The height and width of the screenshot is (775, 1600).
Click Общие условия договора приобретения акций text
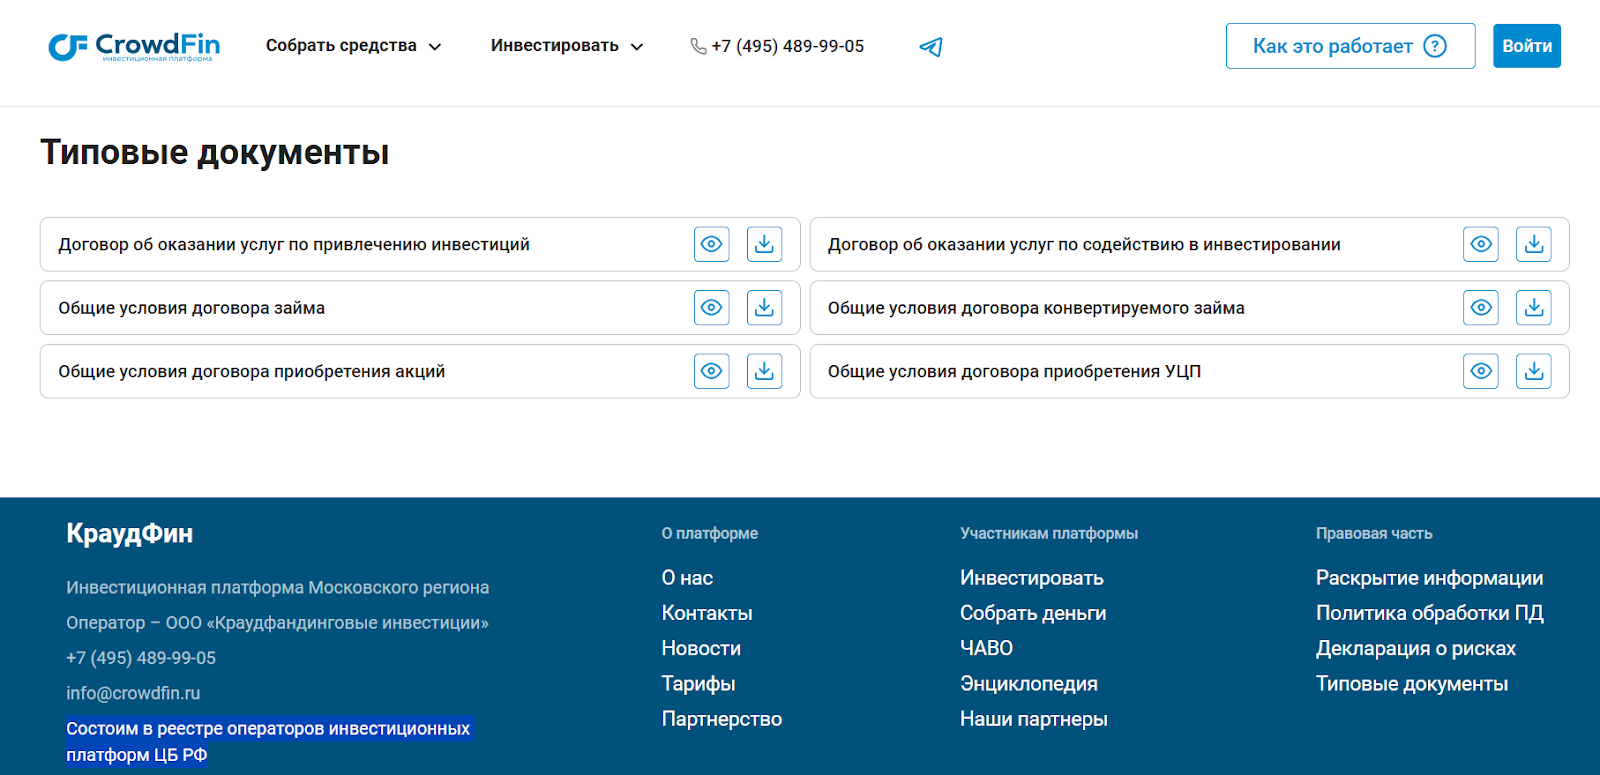pos(252,371)
